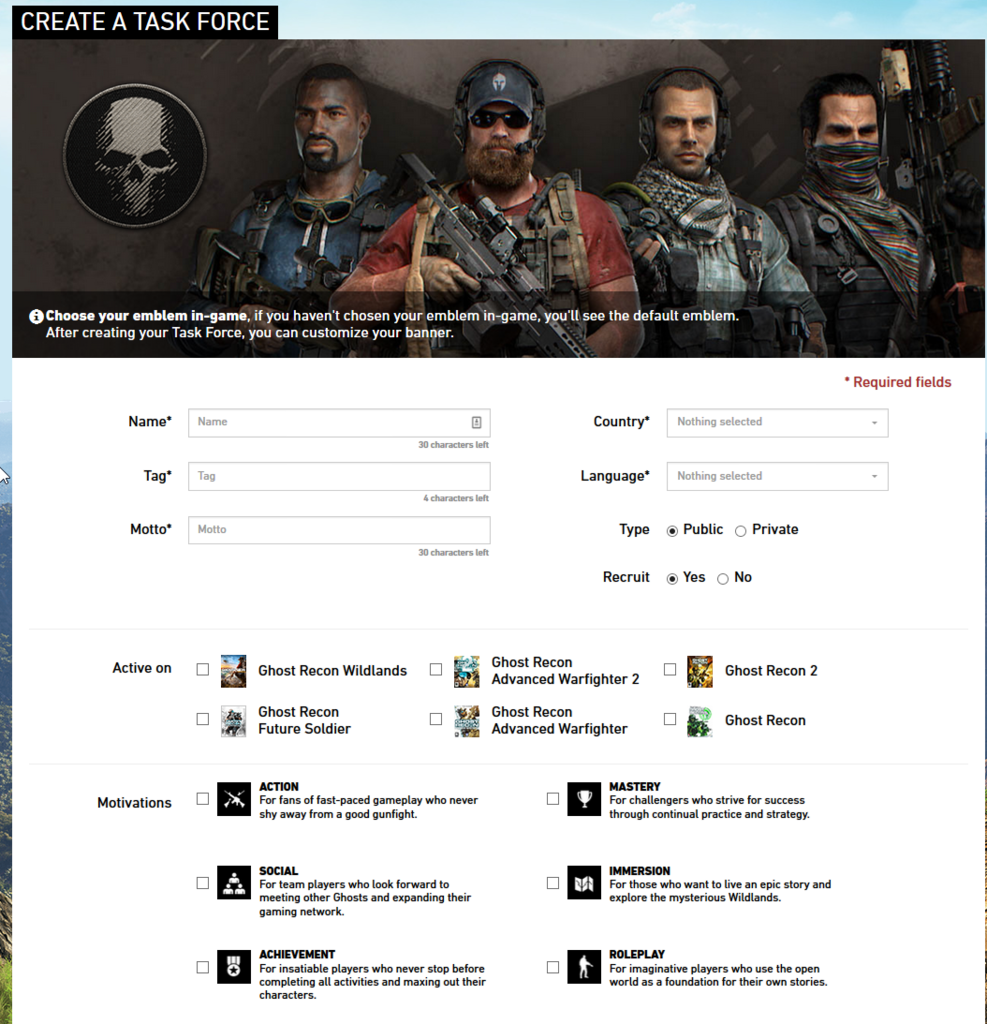
Task: Click the Immersion map icon
Action: tap(584, 882)
